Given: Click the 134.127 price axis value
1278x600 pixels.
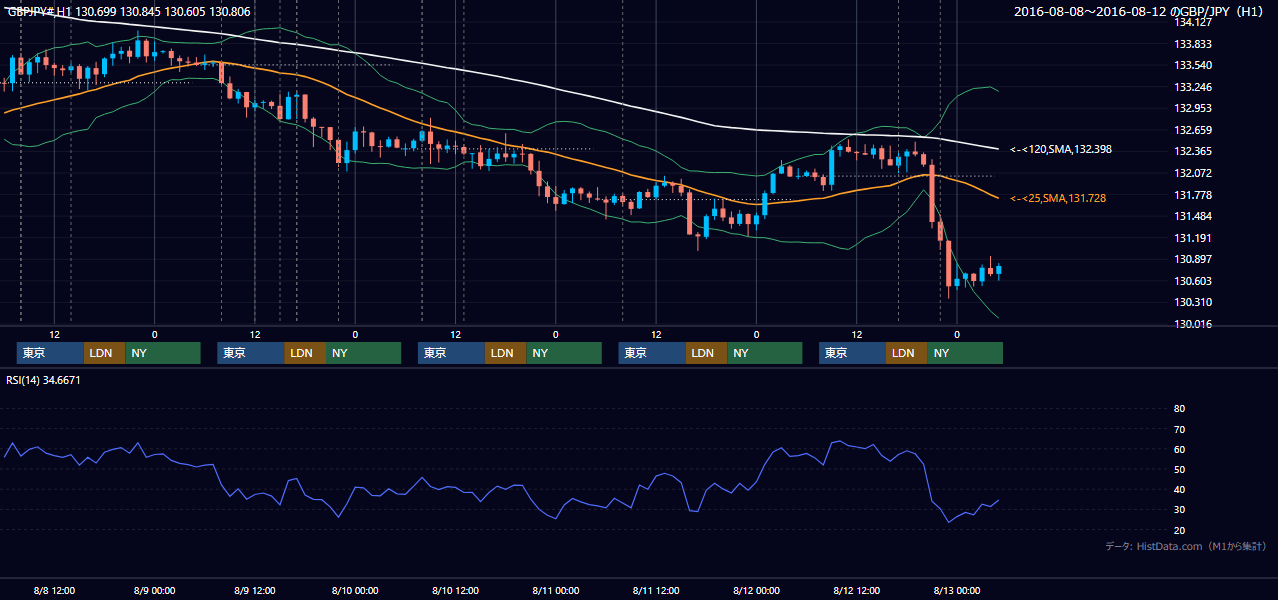Looking at the screenshot, I should pyautogui.click(x=1192, y=22).
